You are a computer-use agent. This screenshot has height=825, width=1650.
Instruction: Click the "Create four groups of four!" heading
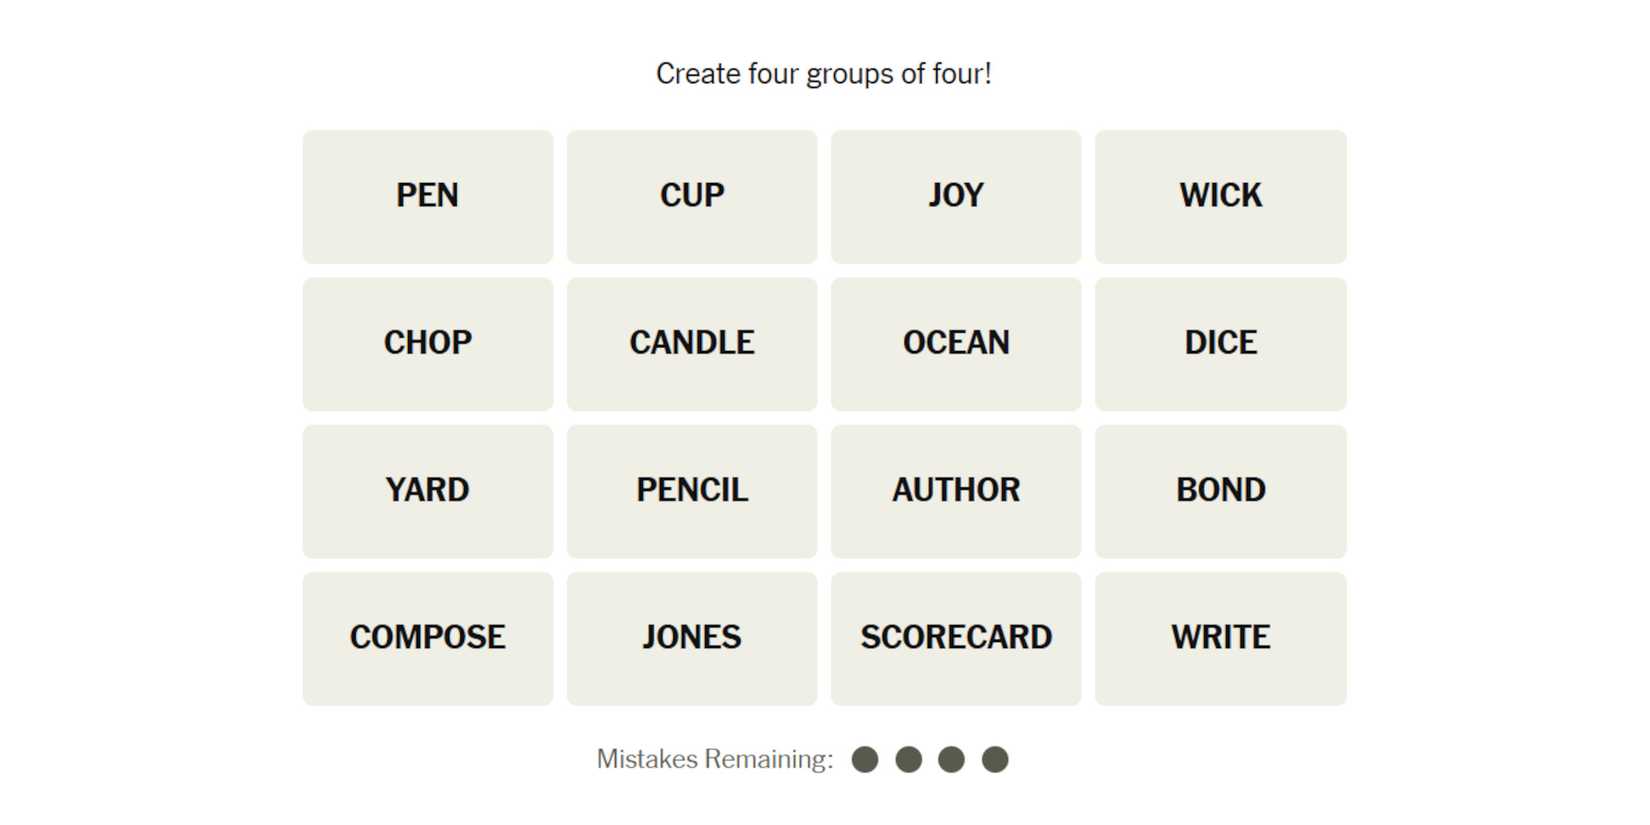click(823, 74)
